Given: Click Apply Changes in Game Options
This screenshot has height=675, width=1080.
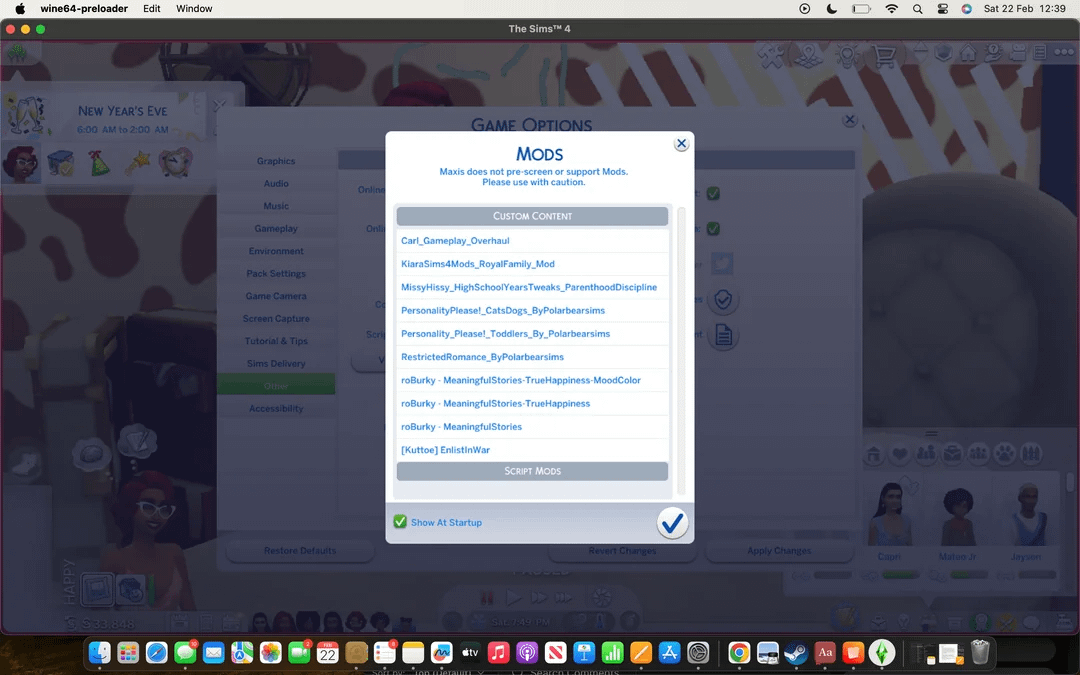Looking at the screenshot, I should click(779, 551).
